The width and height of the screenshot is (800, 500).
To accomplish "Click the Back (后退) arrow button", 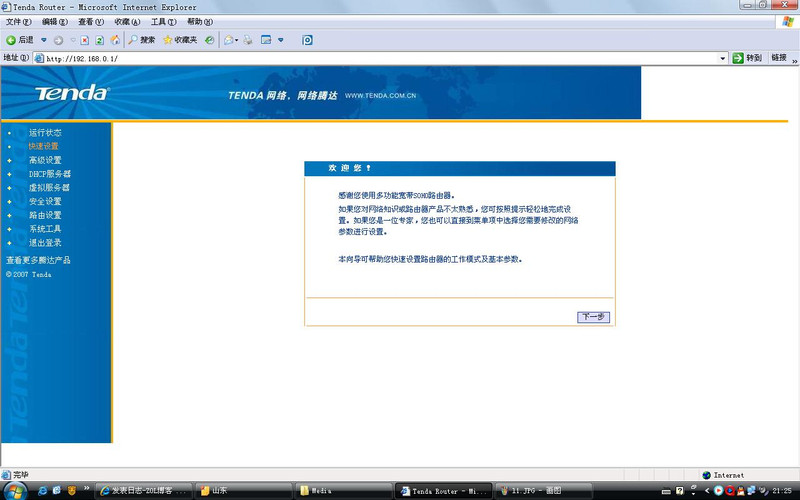I will tap(19, 40).
